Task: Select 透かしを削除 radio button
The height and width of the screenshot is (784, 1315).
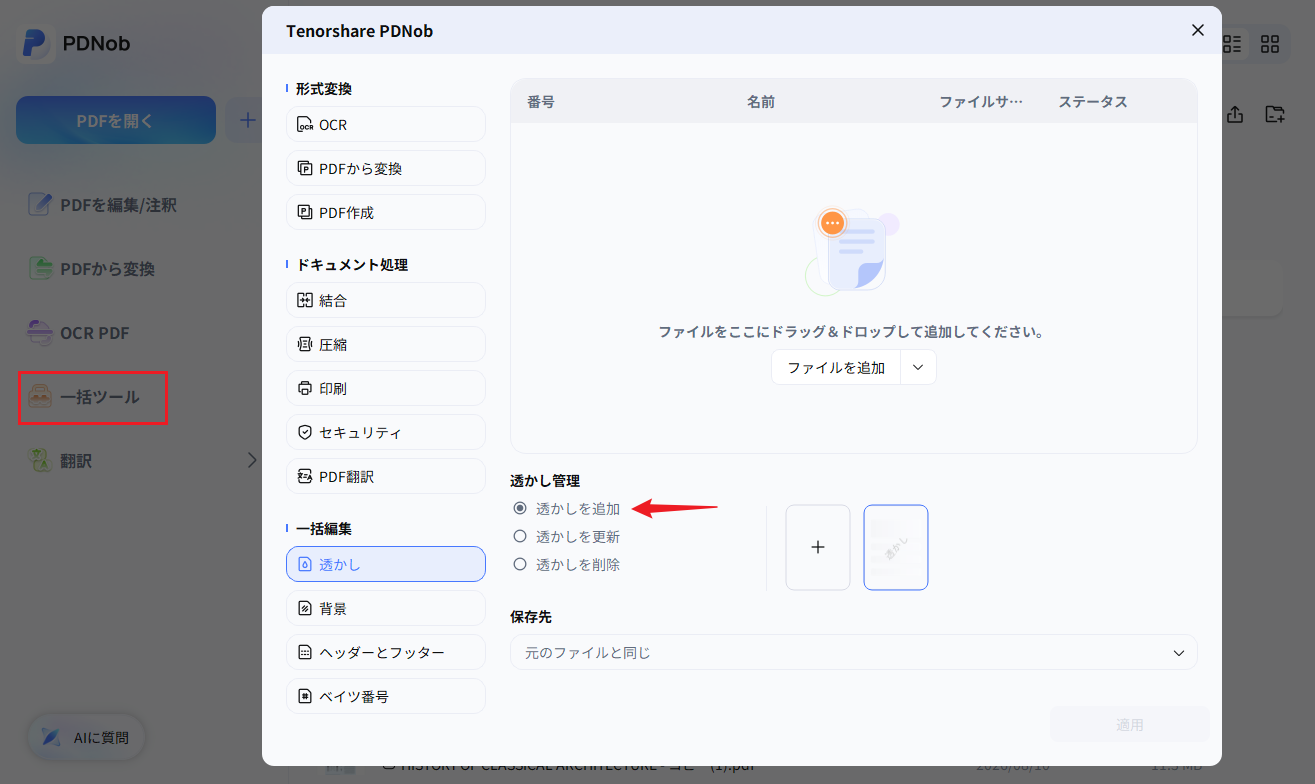Action: [520, 564]
